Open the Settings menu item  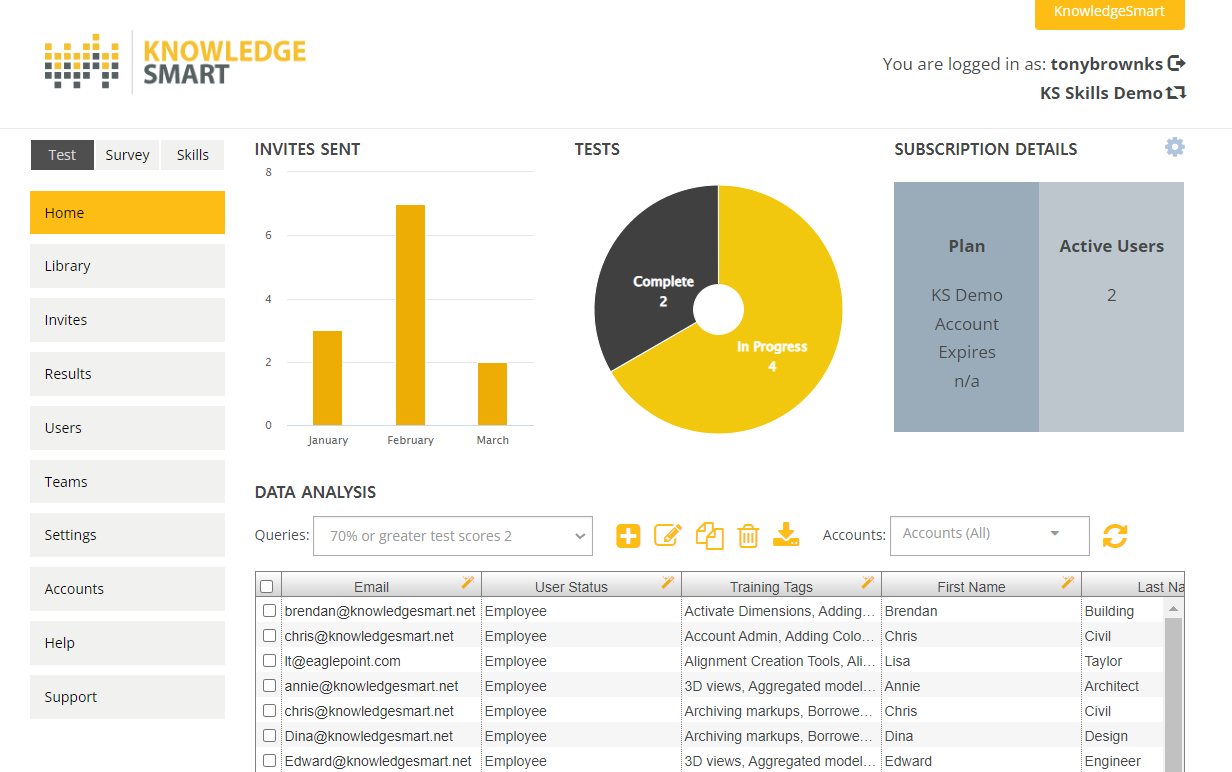coord(127,535)
